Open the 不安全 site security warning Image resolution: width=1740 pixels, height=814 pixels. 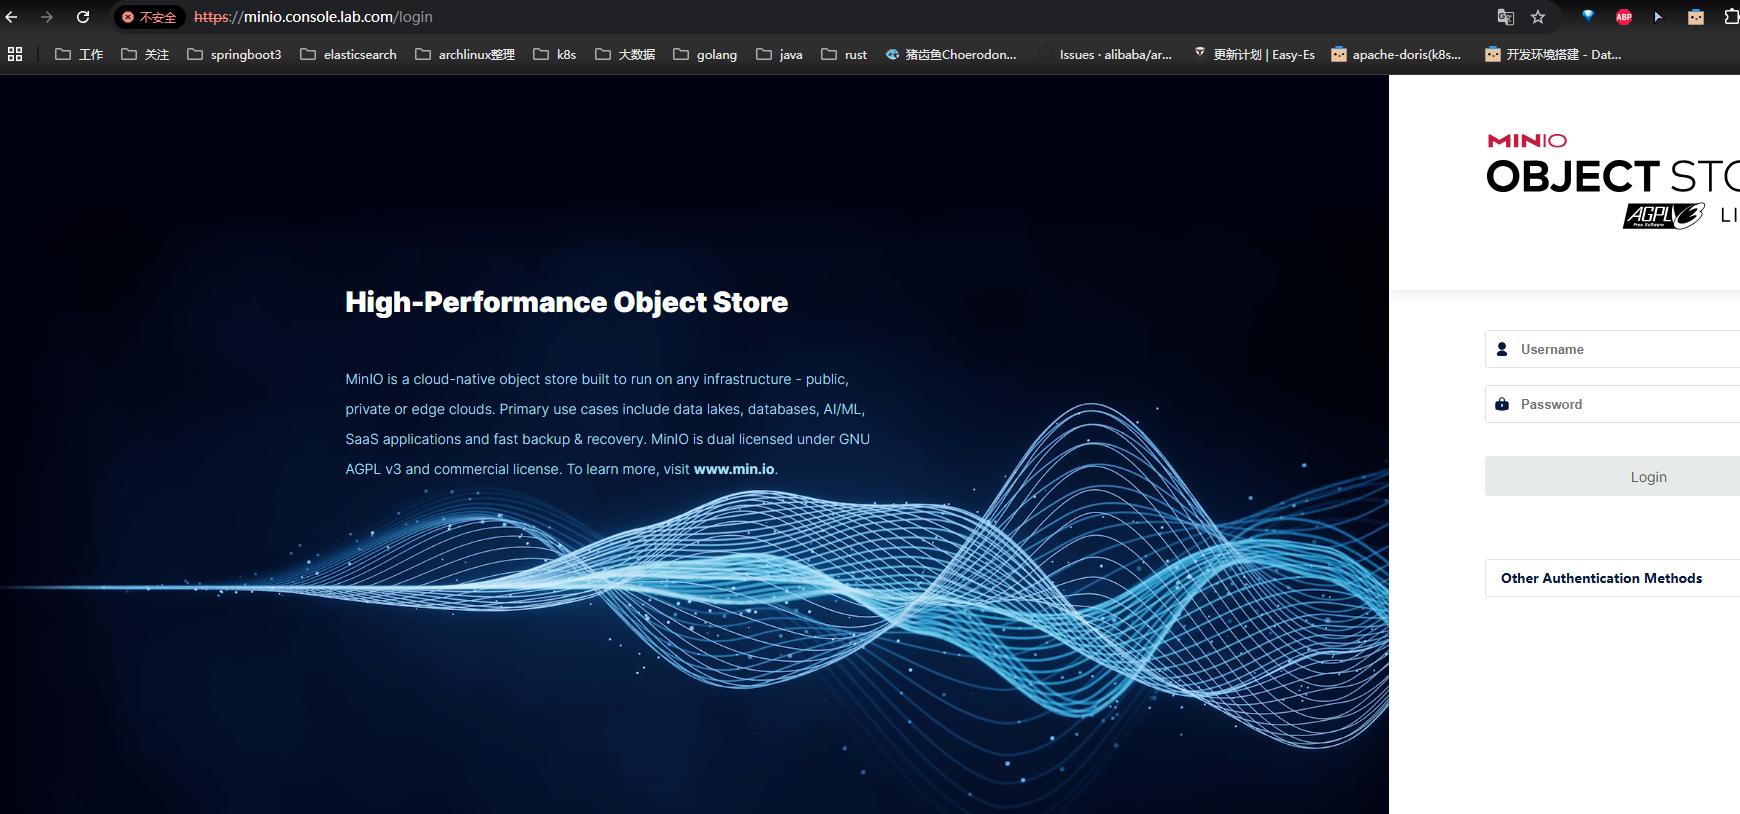[149, 17]
